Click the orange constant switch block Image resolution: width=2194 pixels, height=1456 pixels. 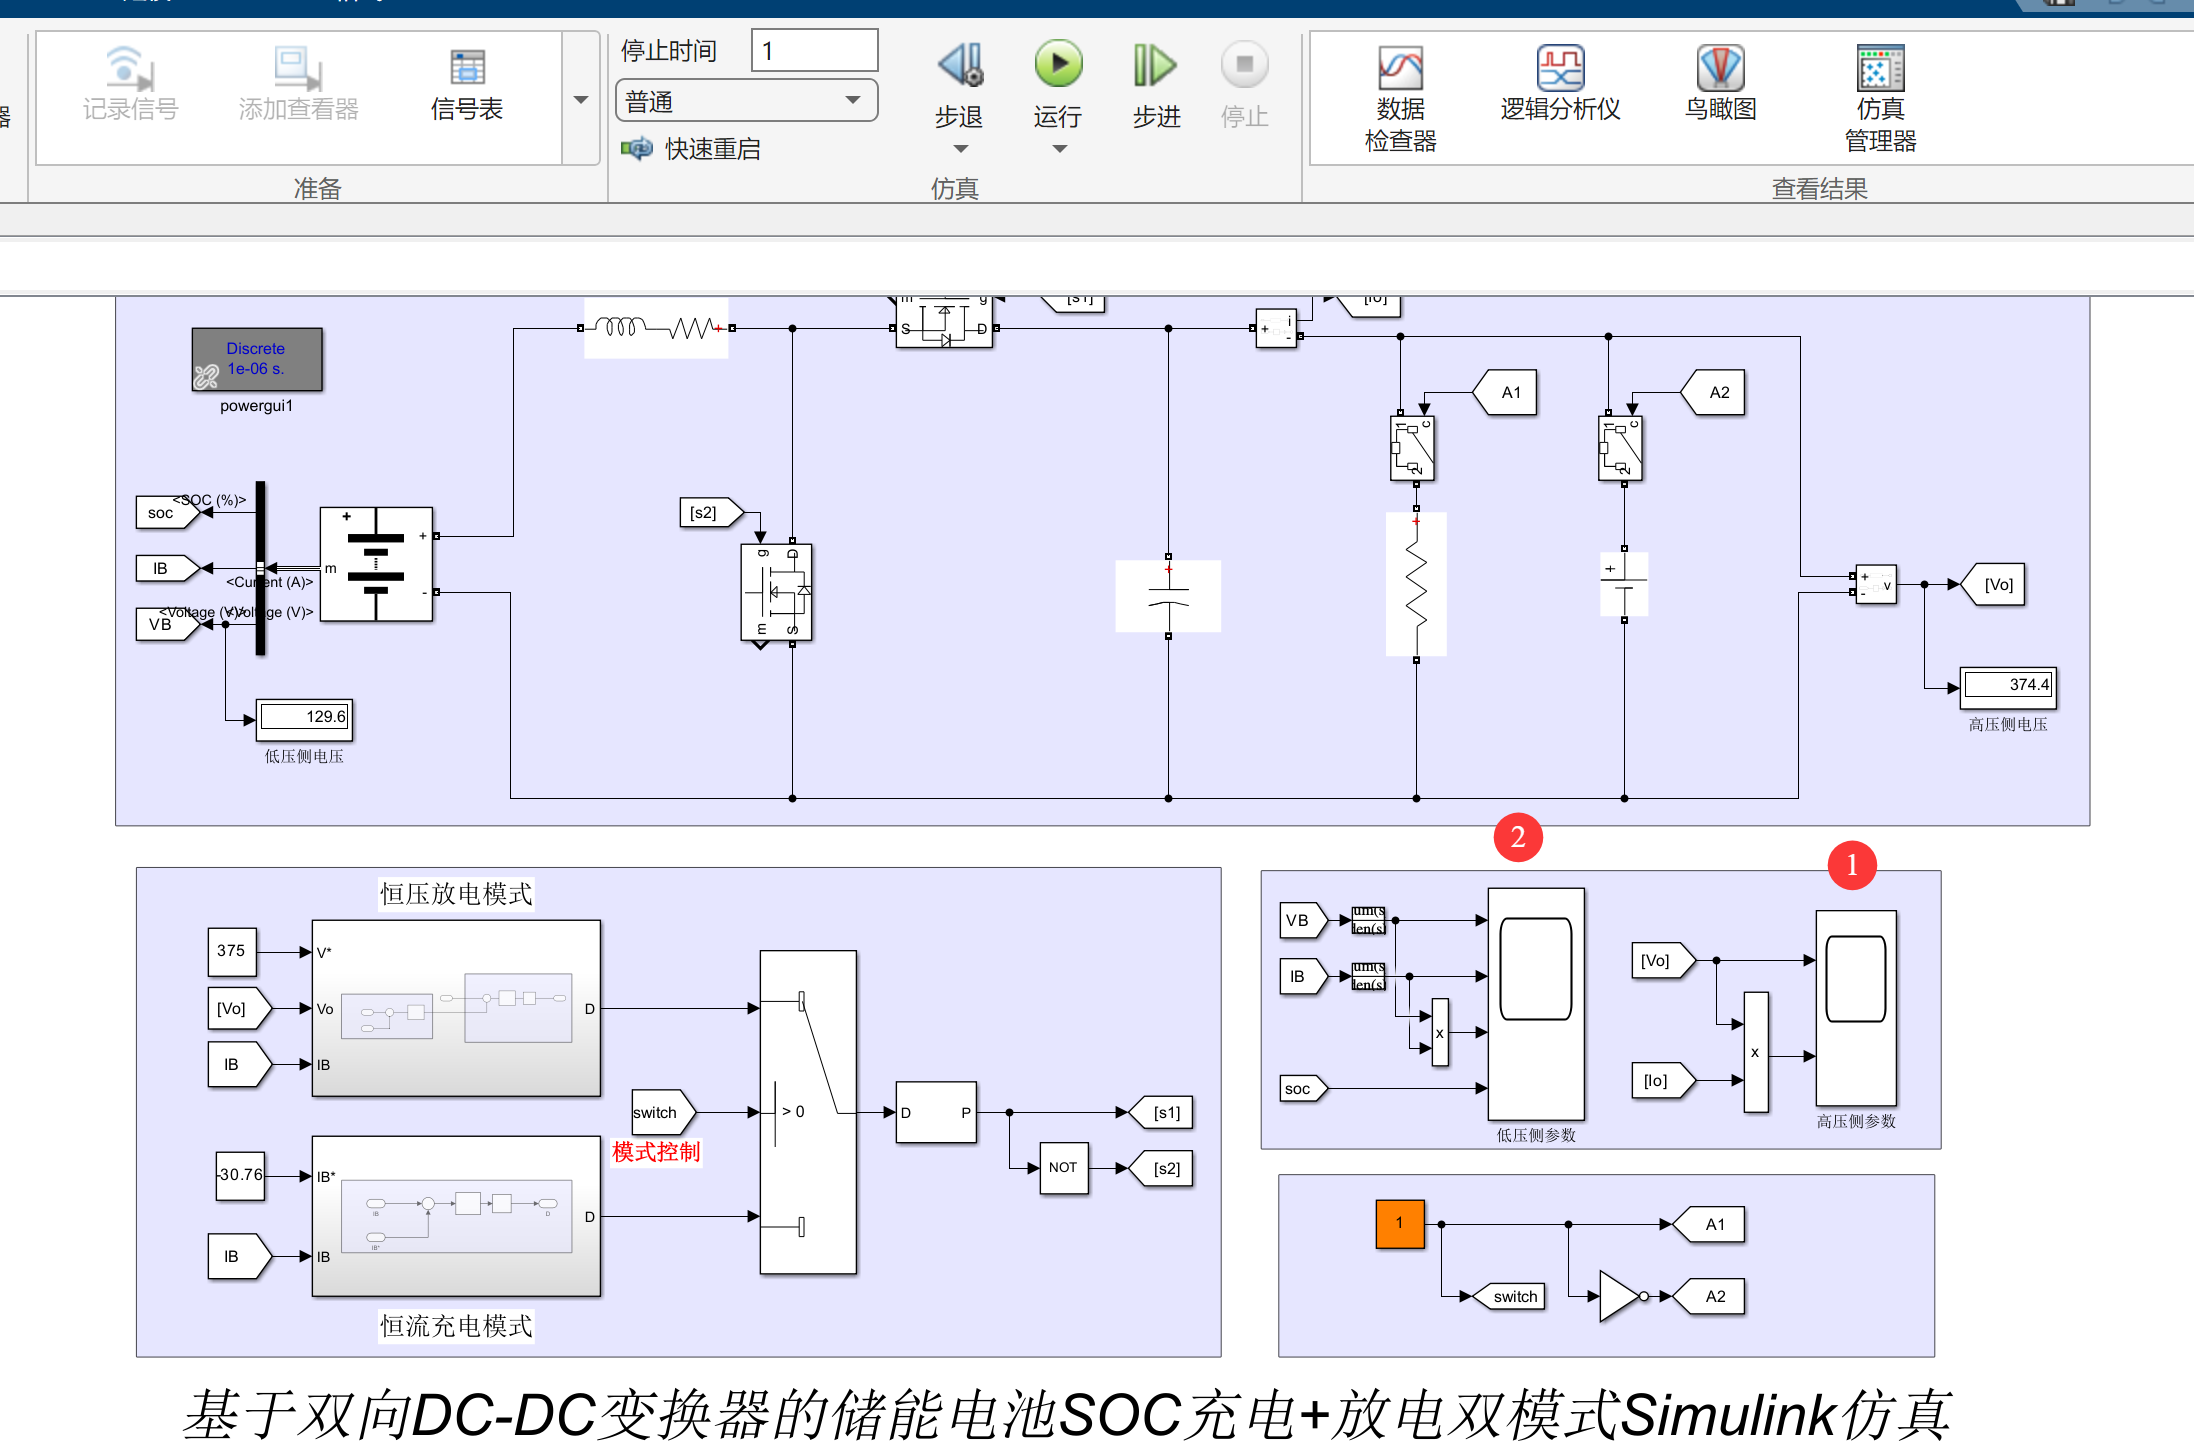pos(1399,1223)
